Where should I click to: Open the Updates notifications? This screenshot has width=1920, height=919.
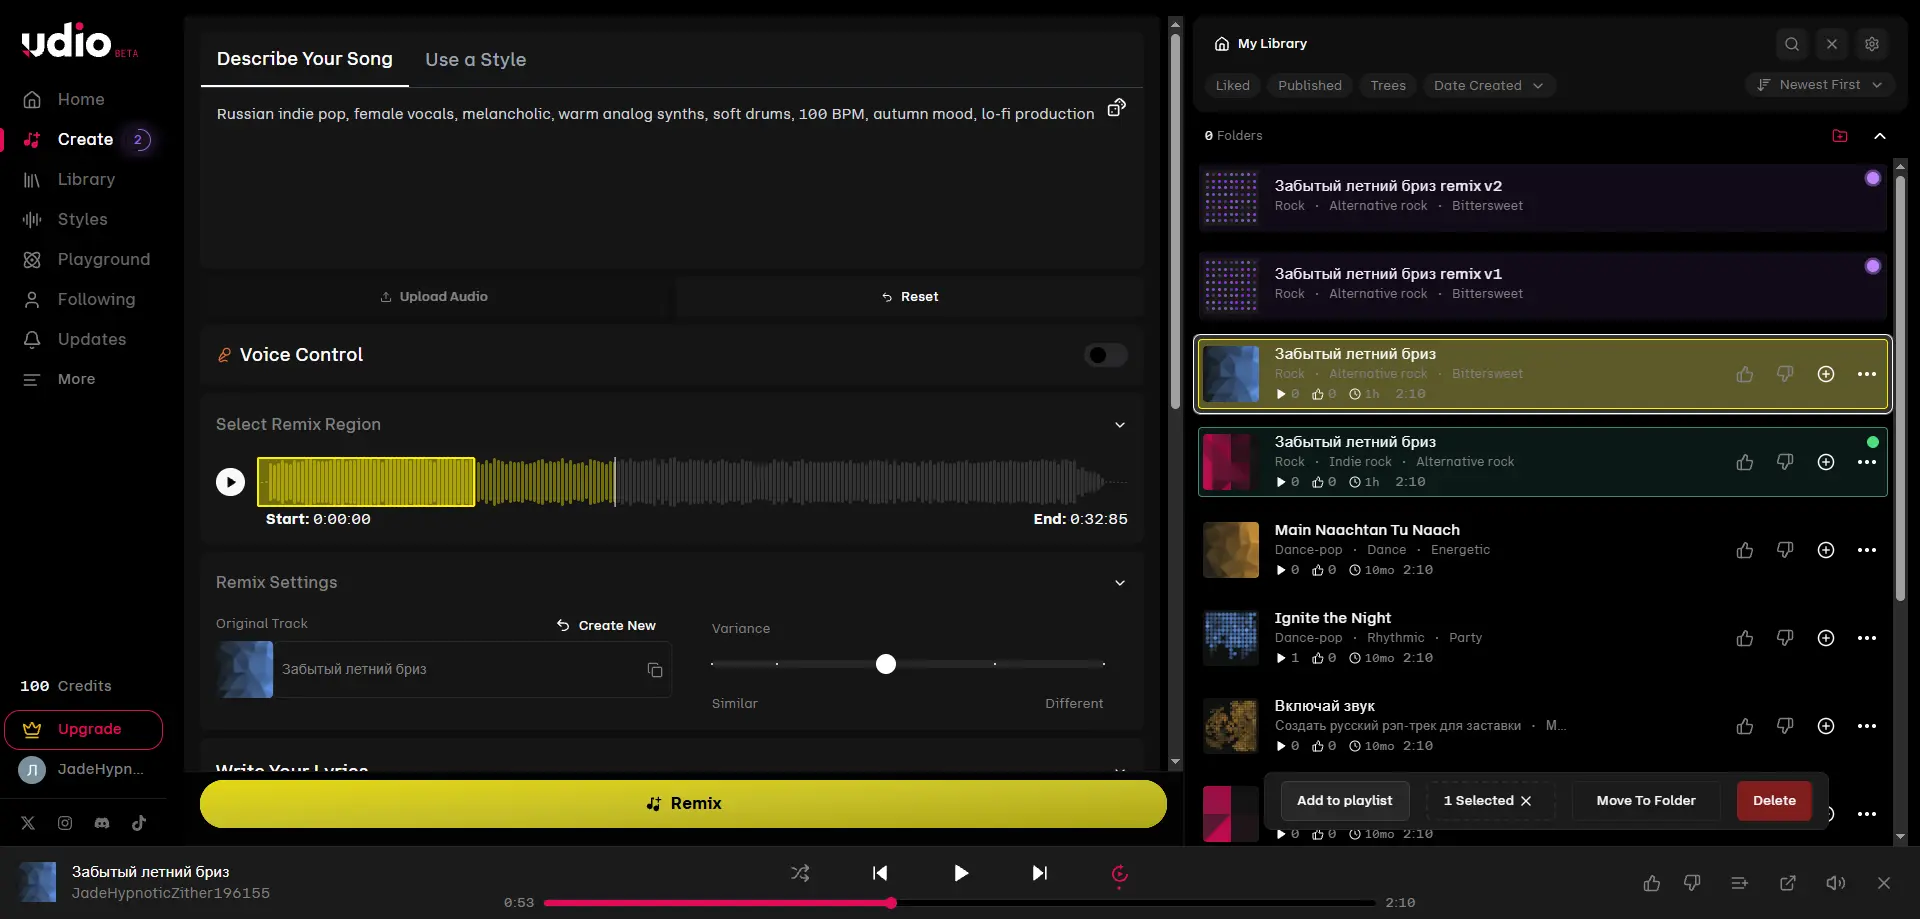pyautogui.click(x=74, y=339)
